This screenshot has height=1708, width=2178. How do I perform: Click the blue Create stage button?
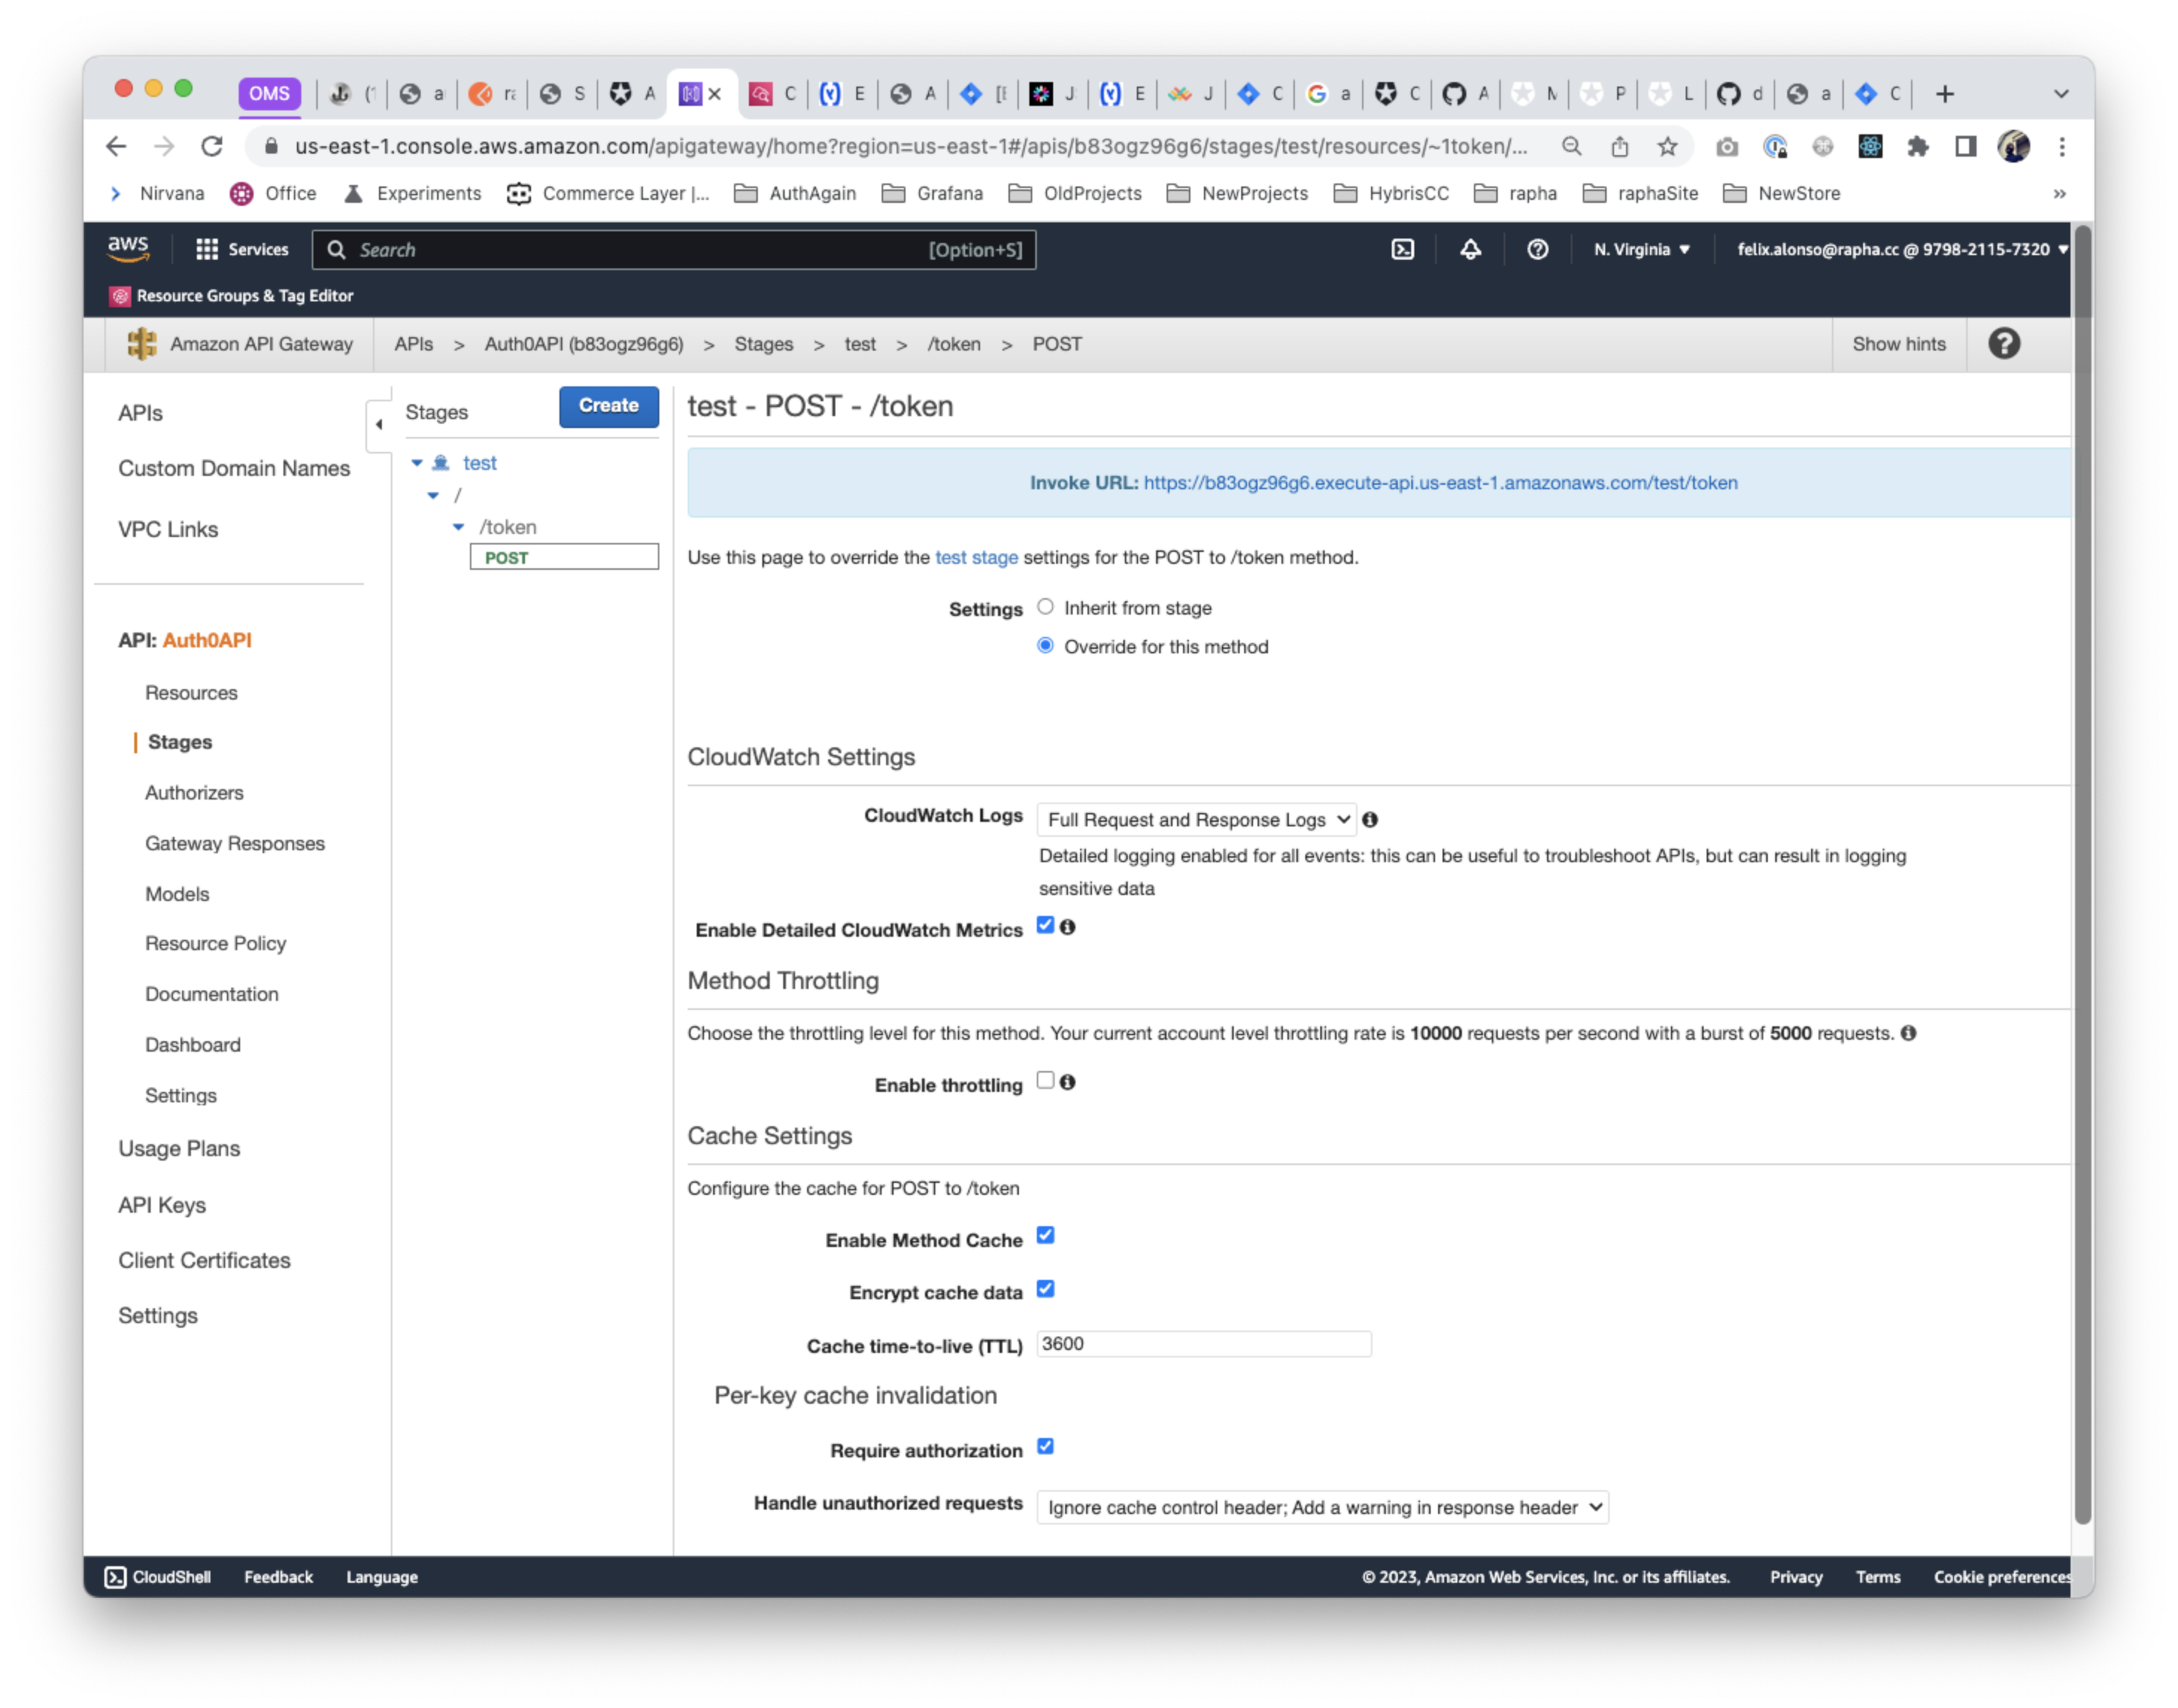pos(608,406)
